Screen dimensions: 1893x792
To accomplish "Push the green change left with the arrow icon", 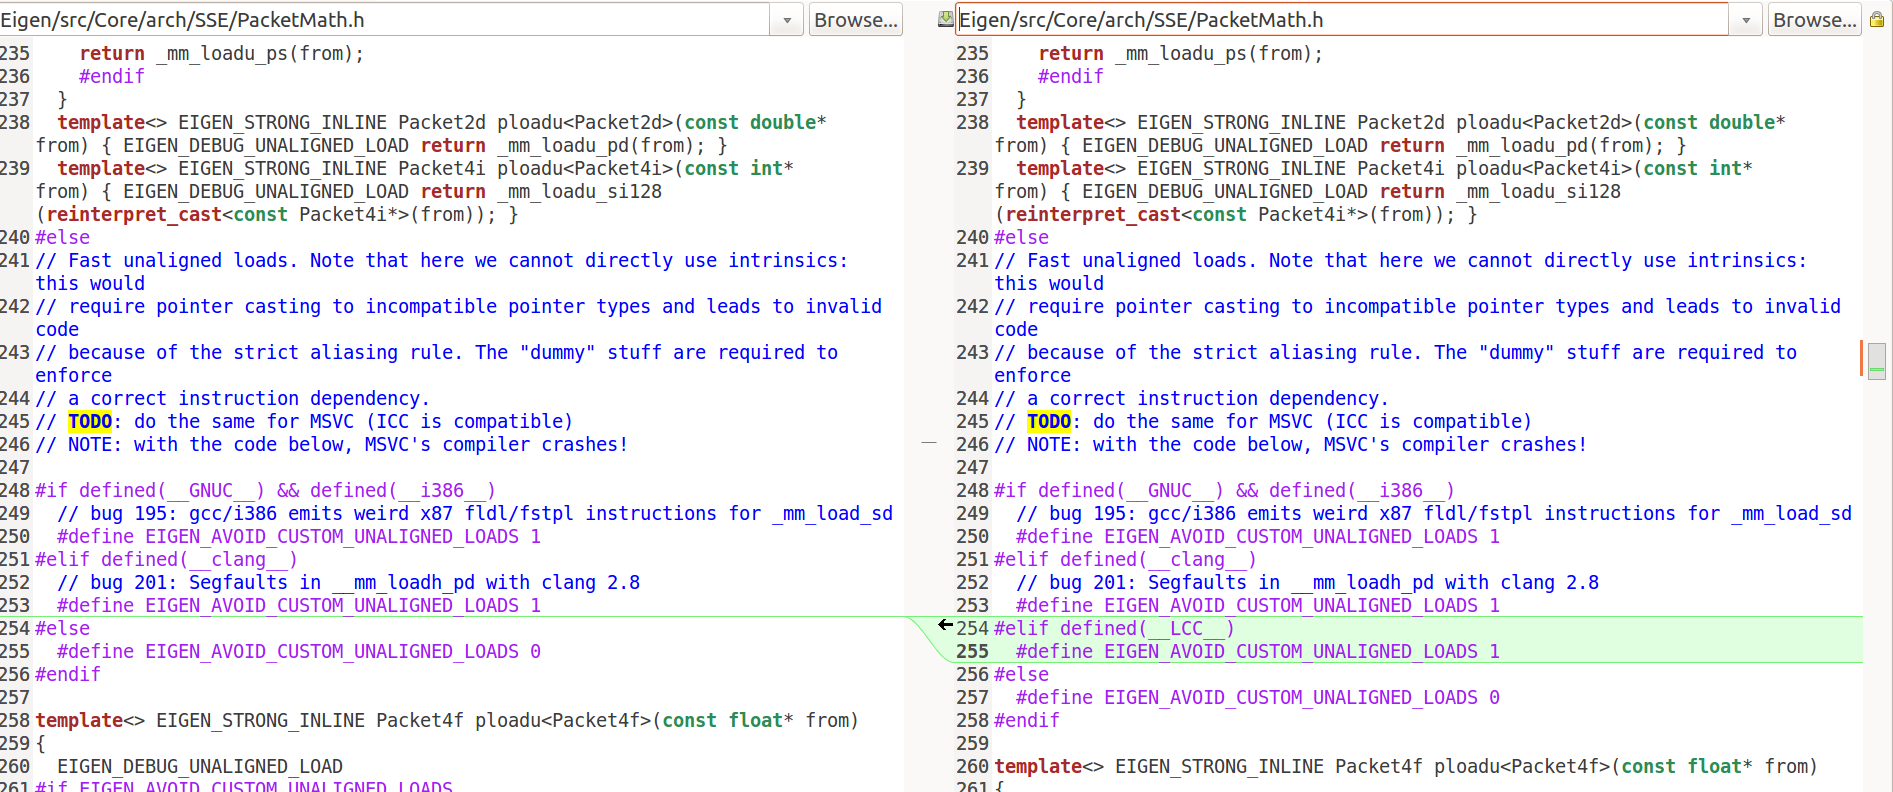I will (945, 625).
